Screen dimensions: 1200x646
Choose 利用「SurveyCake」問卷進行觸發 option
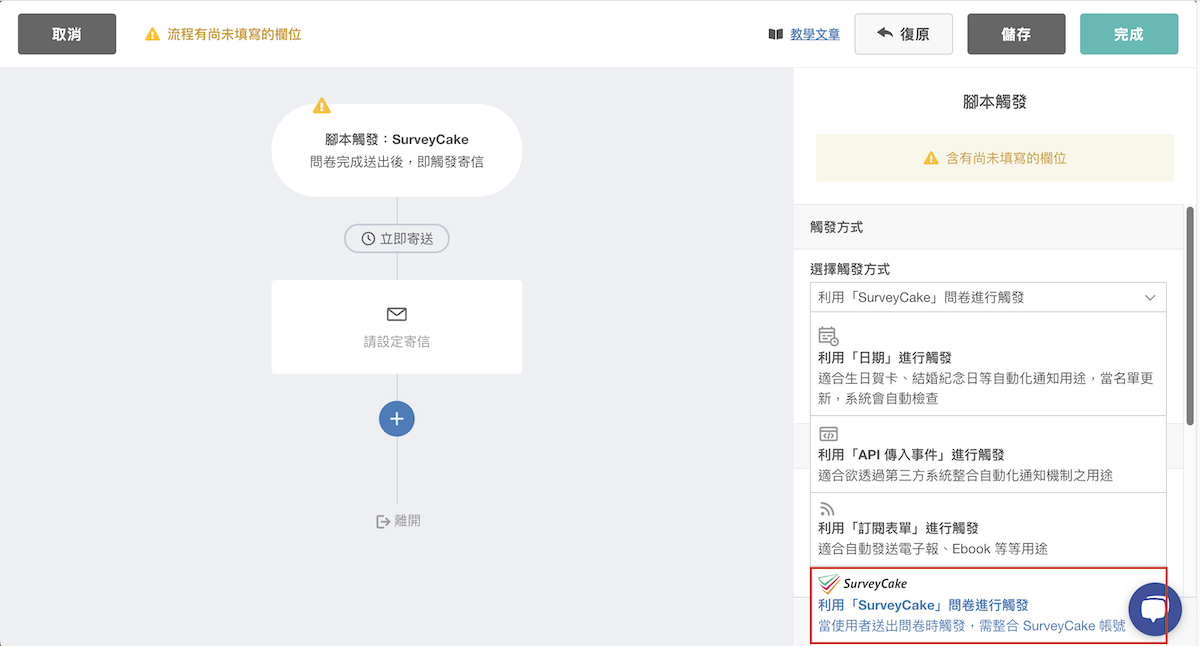tap(988, 605)
